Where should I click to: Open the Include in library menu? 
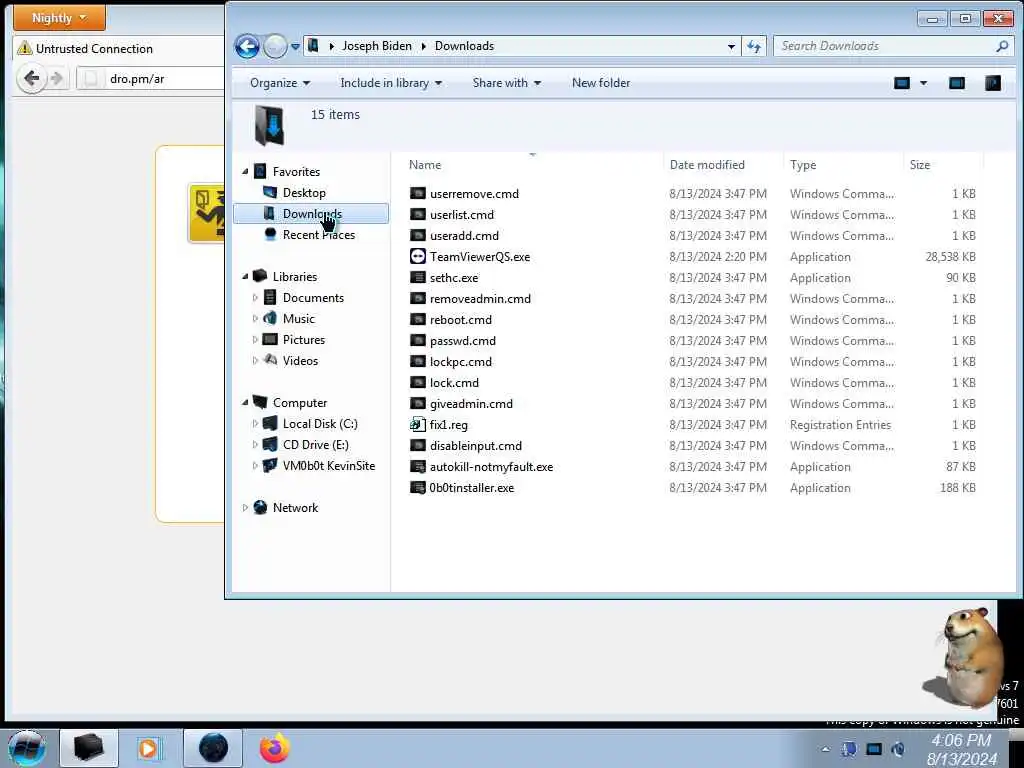coord(391,83)
